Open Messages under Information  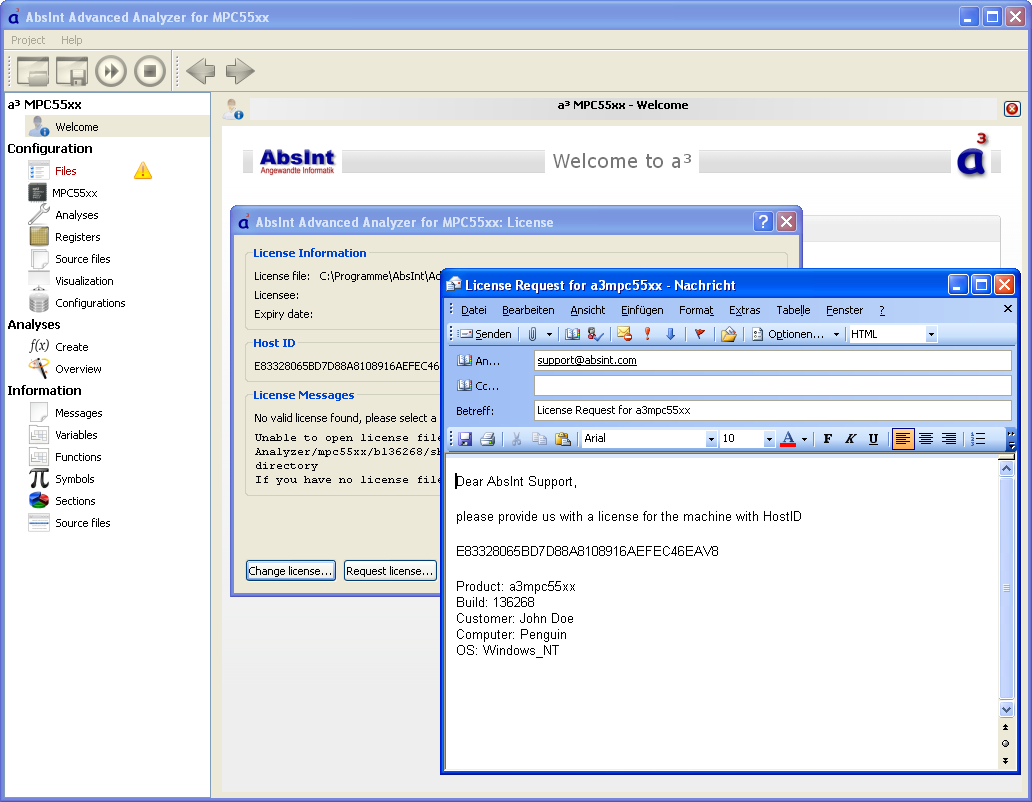click(x=78, y=413)
